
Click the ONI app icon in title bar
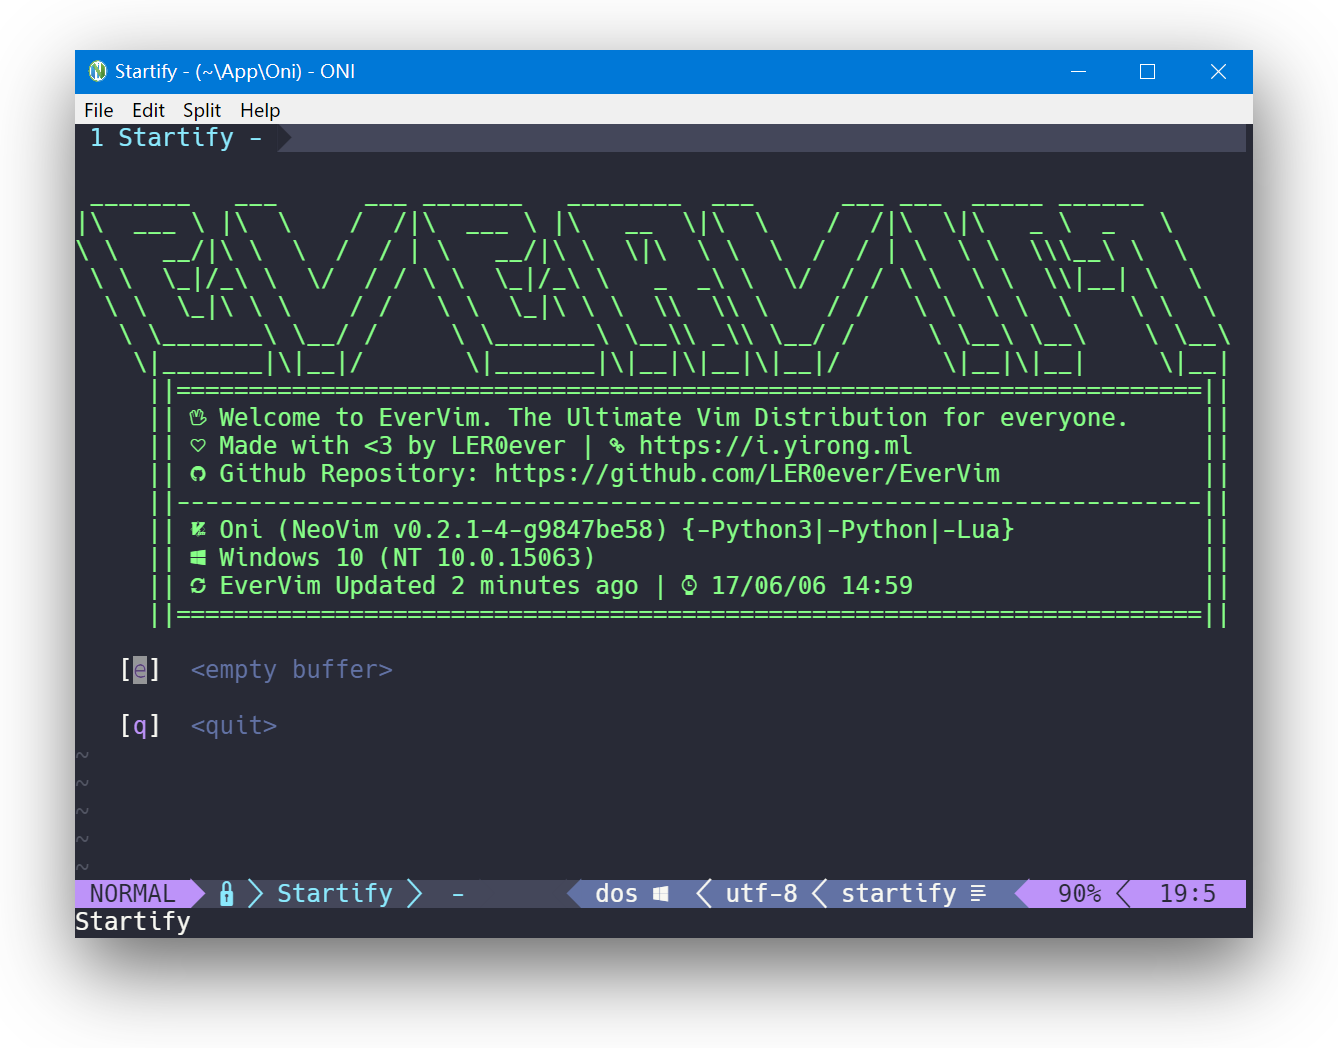click(98, 71)
